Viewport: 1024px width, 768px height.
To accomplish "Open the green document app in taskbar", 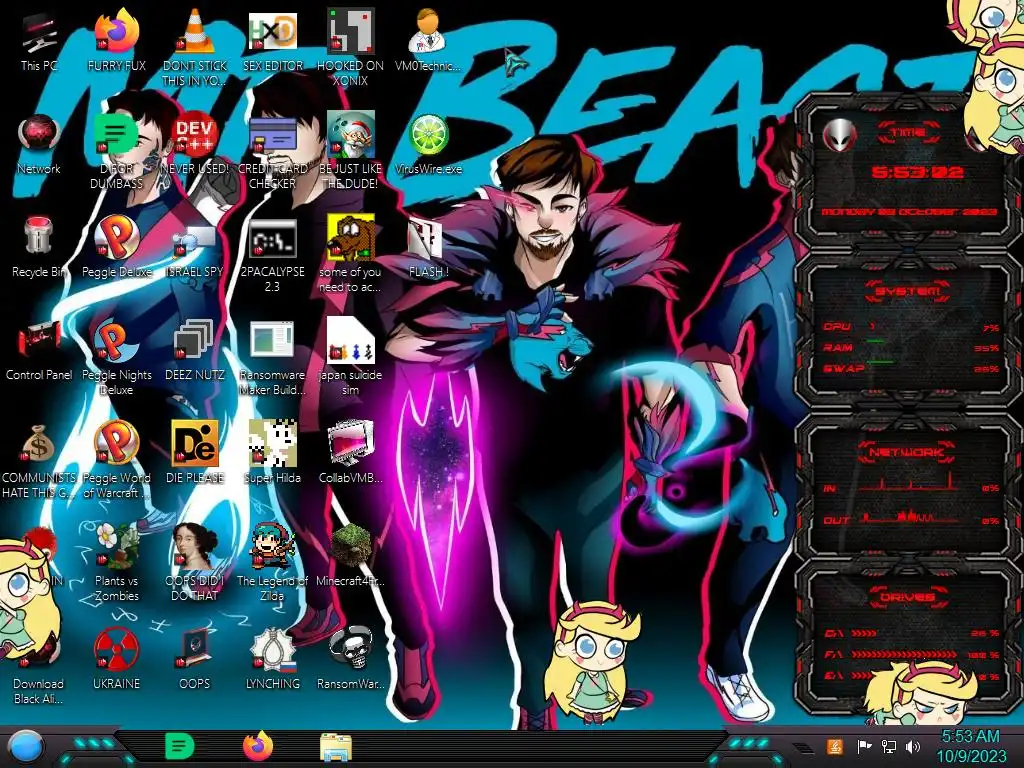I will (x=179, y=746).
